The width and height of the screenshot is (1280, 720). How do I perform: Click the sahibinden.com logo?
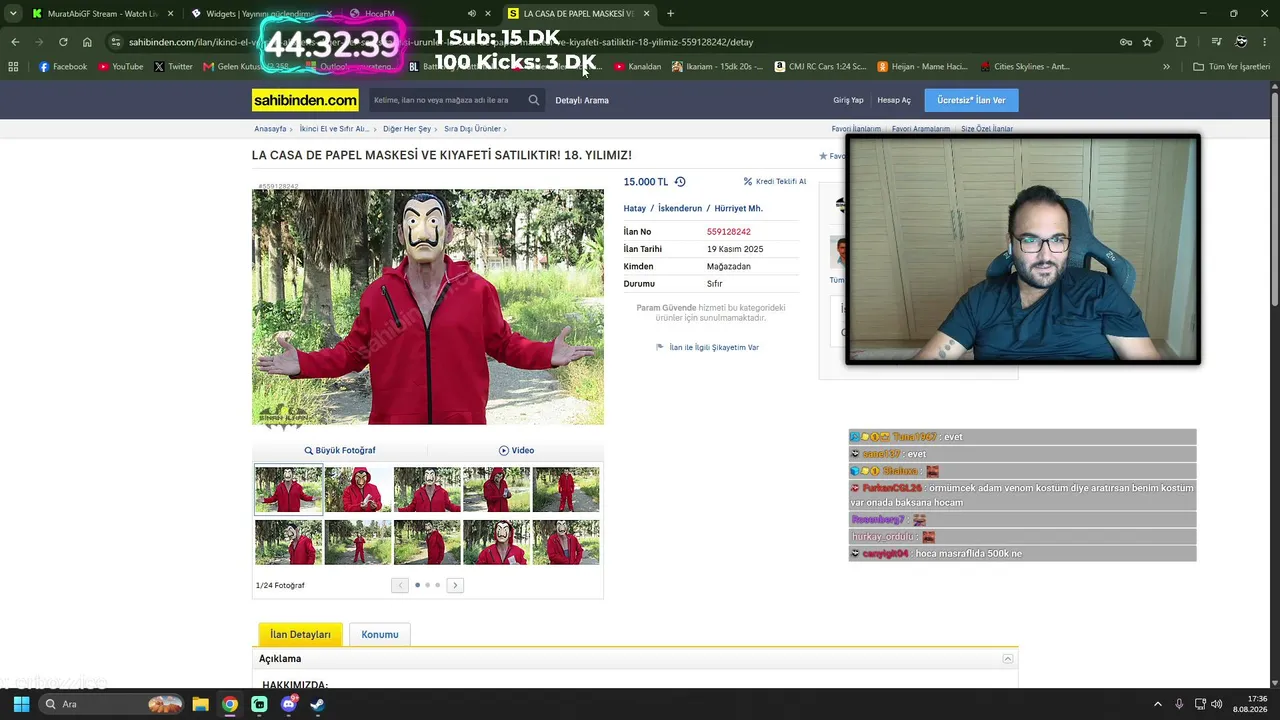(305, 100)
